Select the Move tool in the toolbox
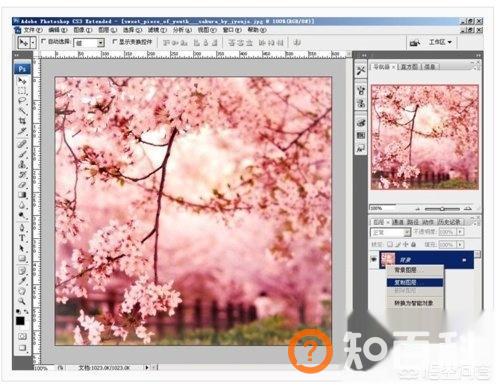 click(22, 81)
